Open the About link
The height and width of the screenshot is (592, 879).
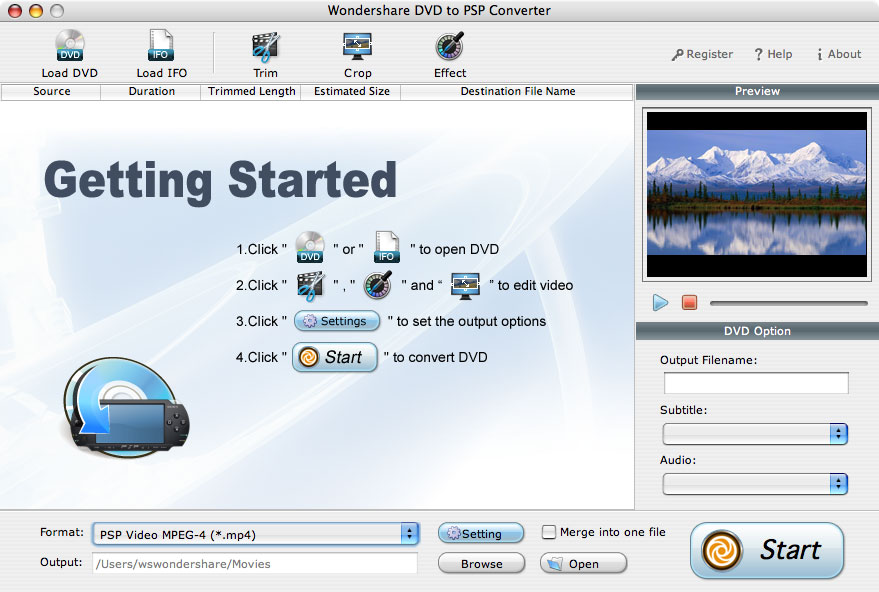pos(838,54)
